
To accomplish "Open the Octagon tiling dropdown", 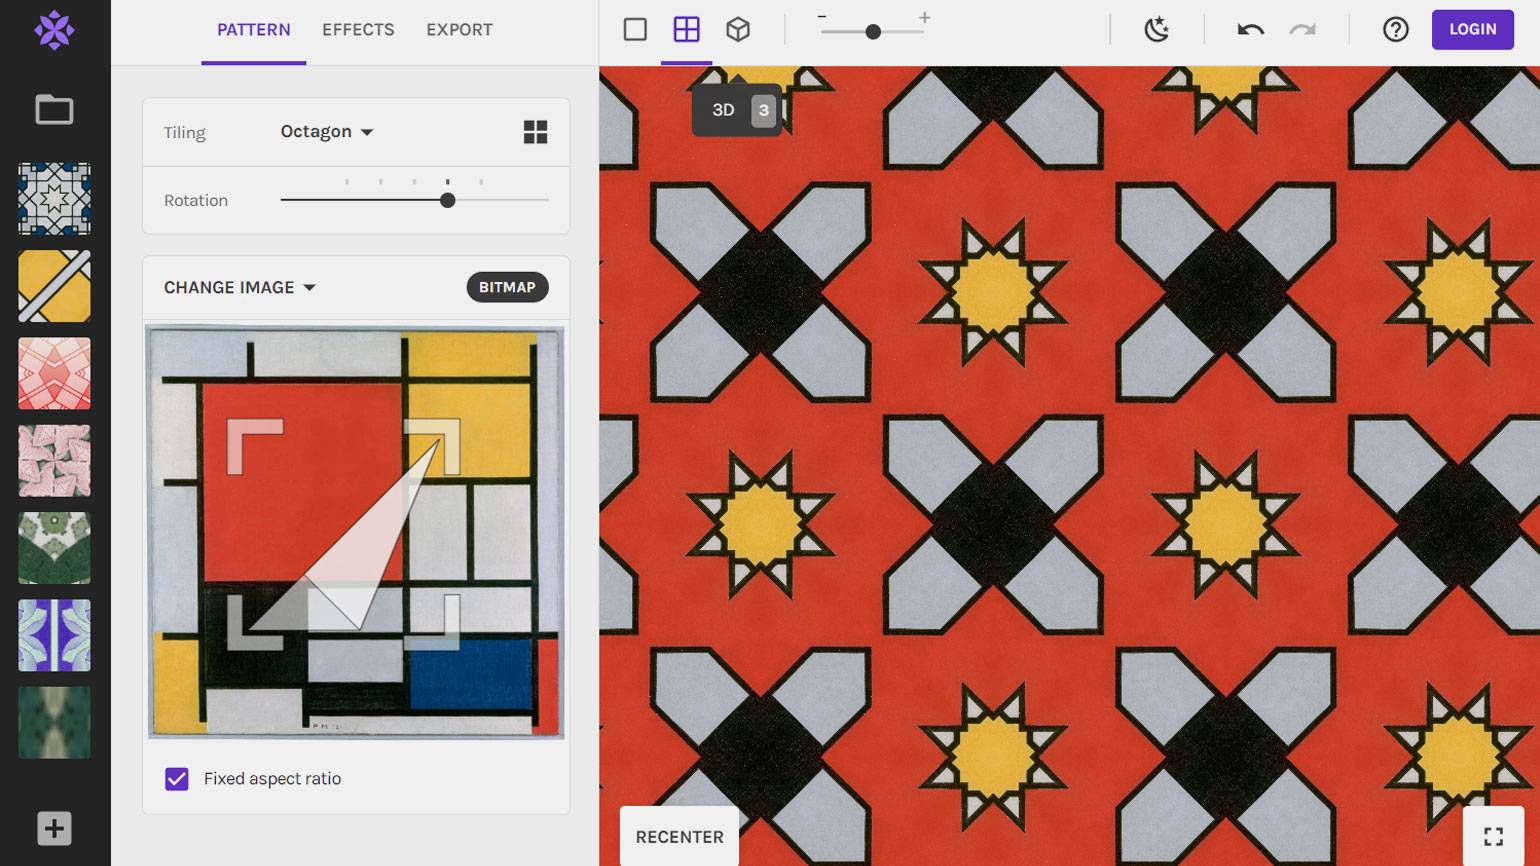I will (326, 132).
